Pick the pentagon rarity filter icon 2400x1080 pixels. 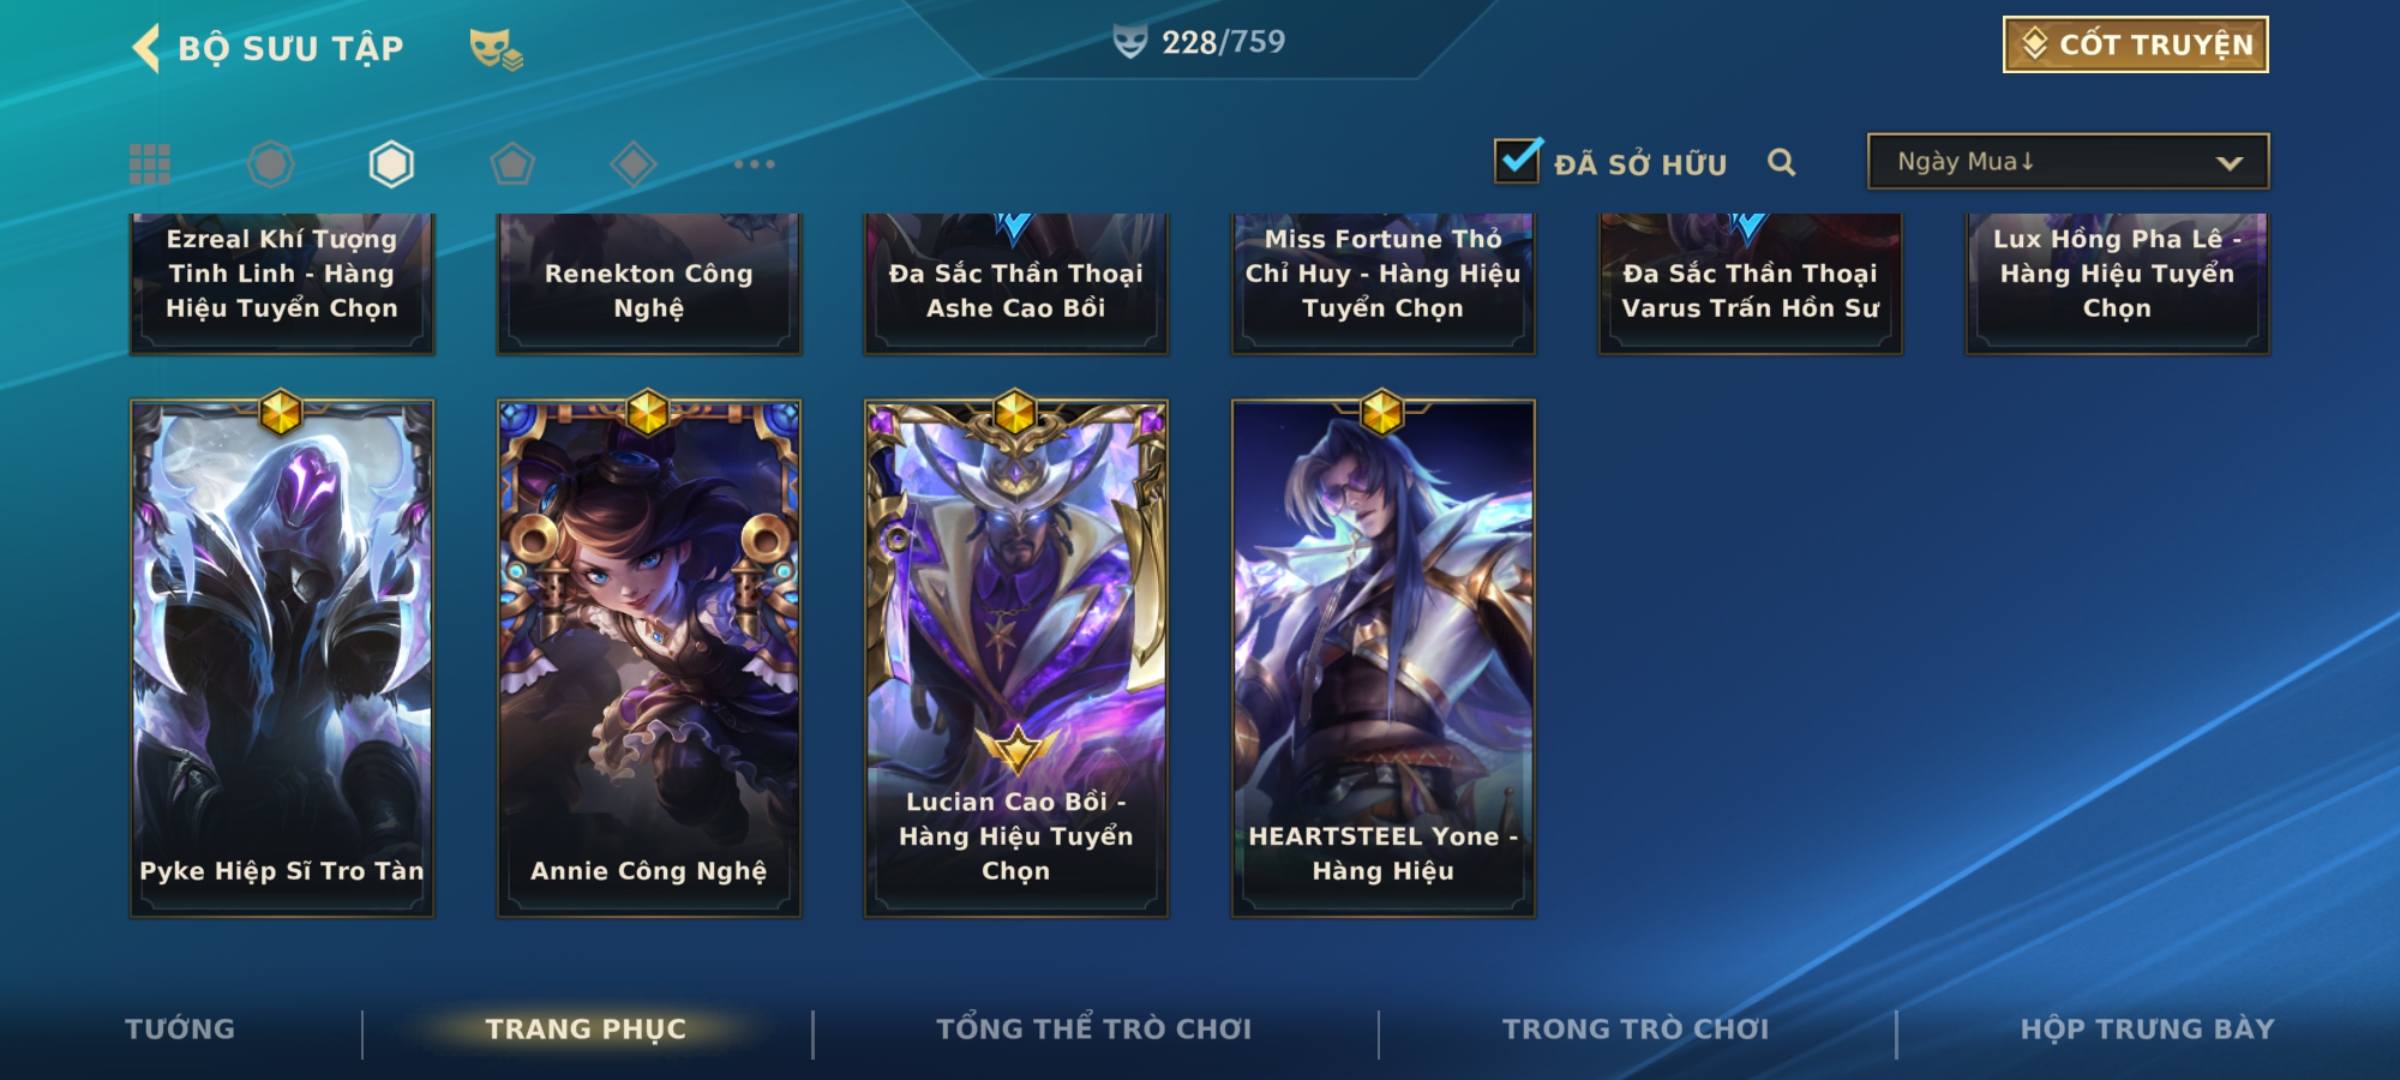click(512, 164)
